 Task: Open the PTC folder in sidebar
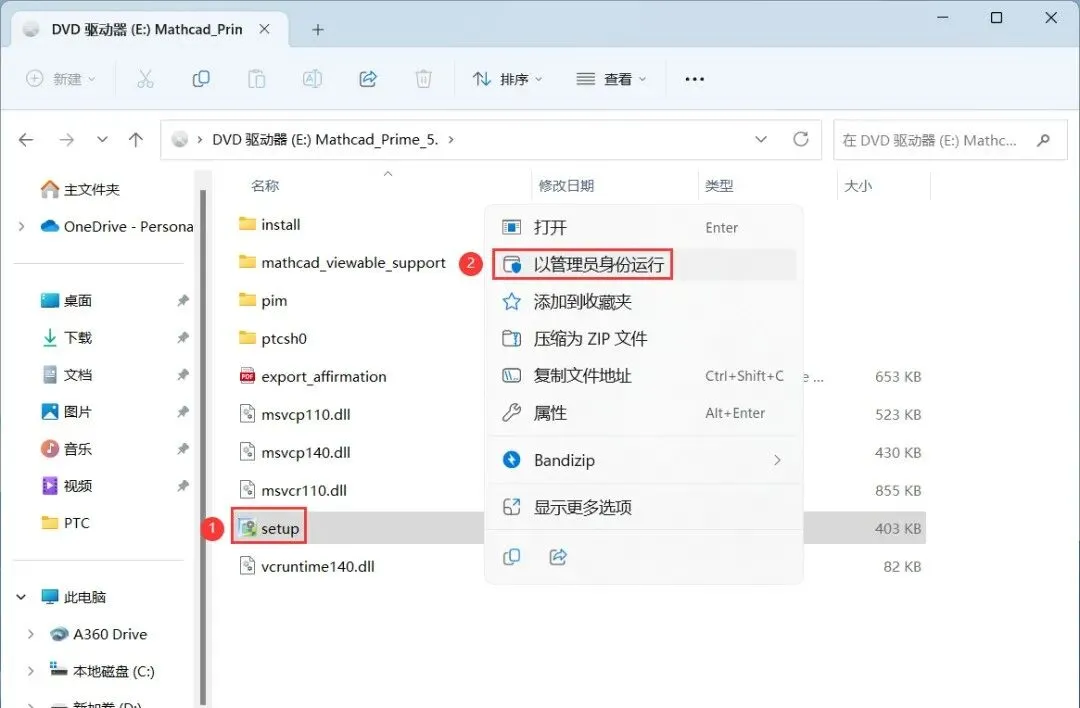[65, 523]
